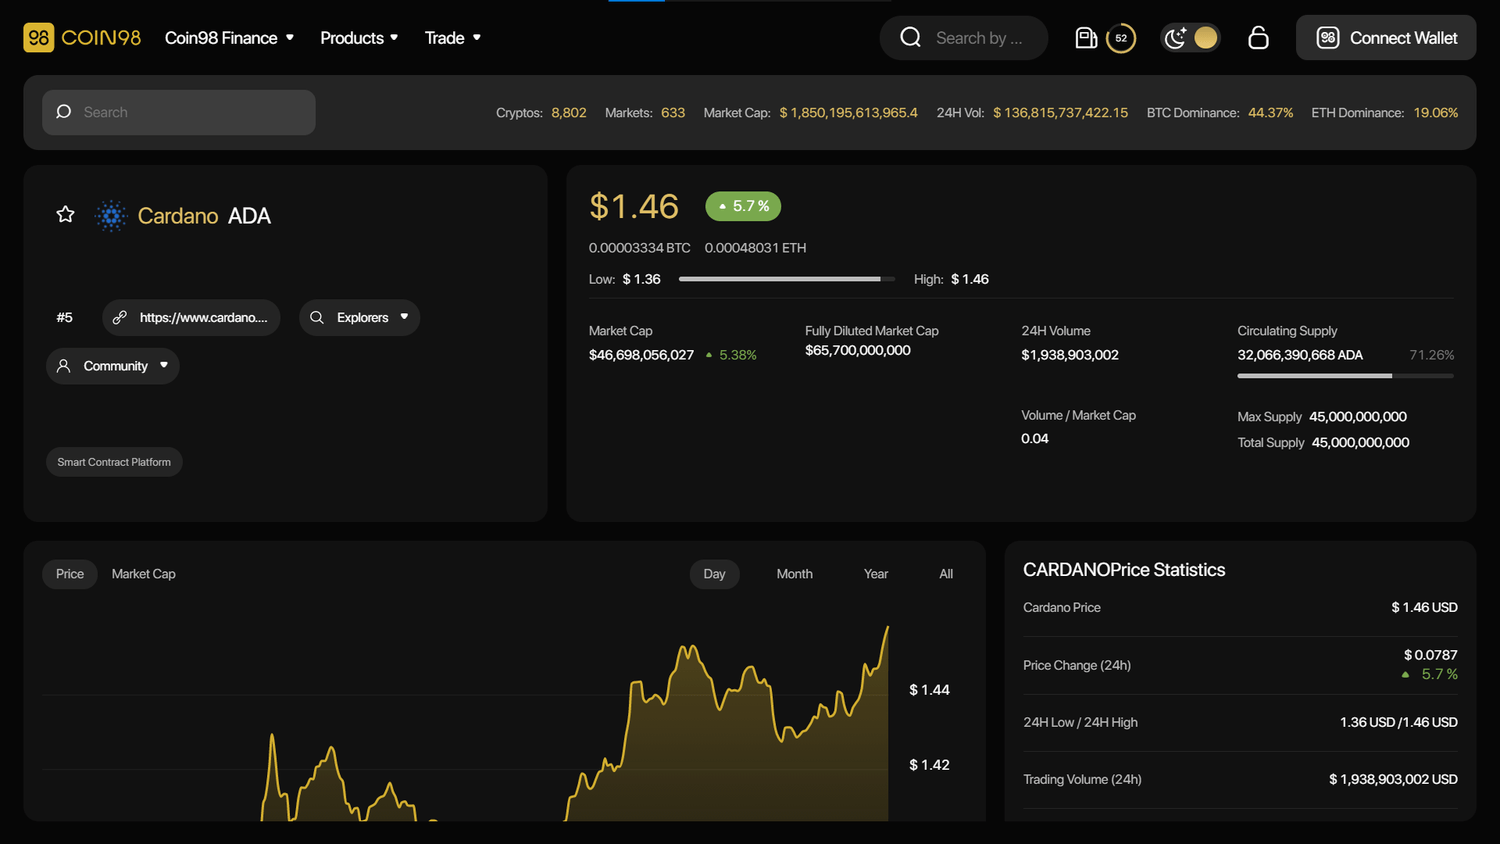Click the $1.44 chart axis label
Image resolution: width=1500 pixels, height=844 pixels.
point(929,690)
